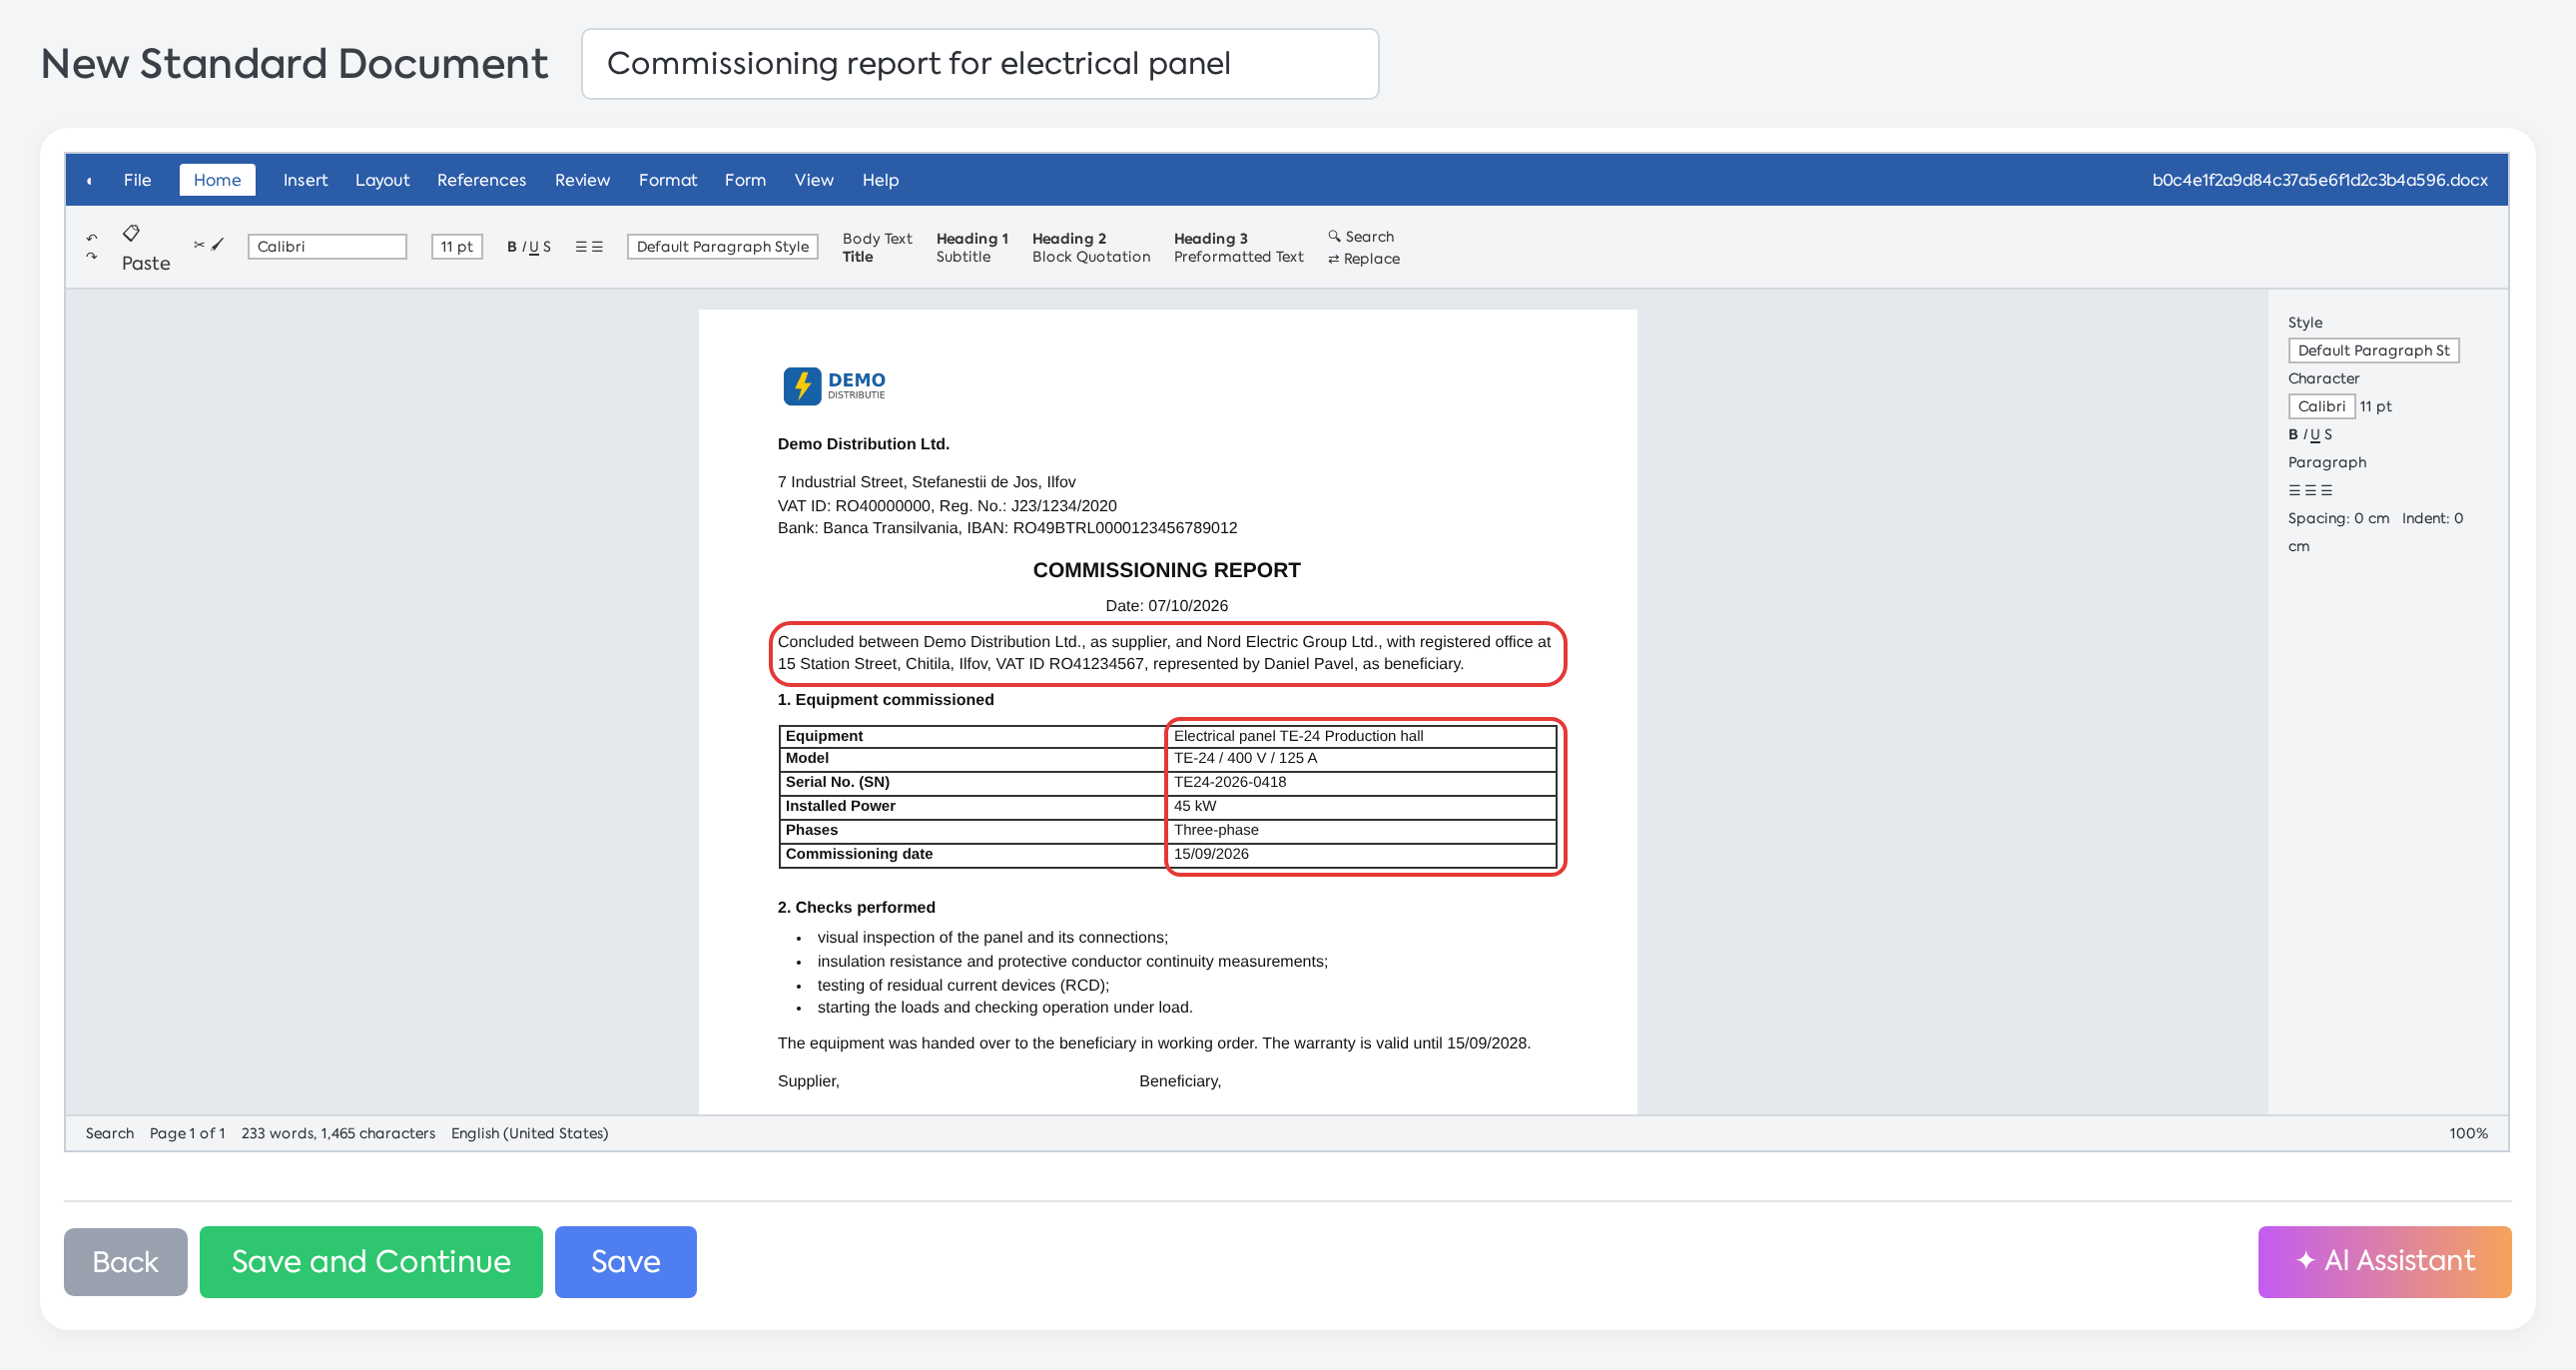
Task: Click the document title input field
Action: pyautogui.click(x=980, y=64)
